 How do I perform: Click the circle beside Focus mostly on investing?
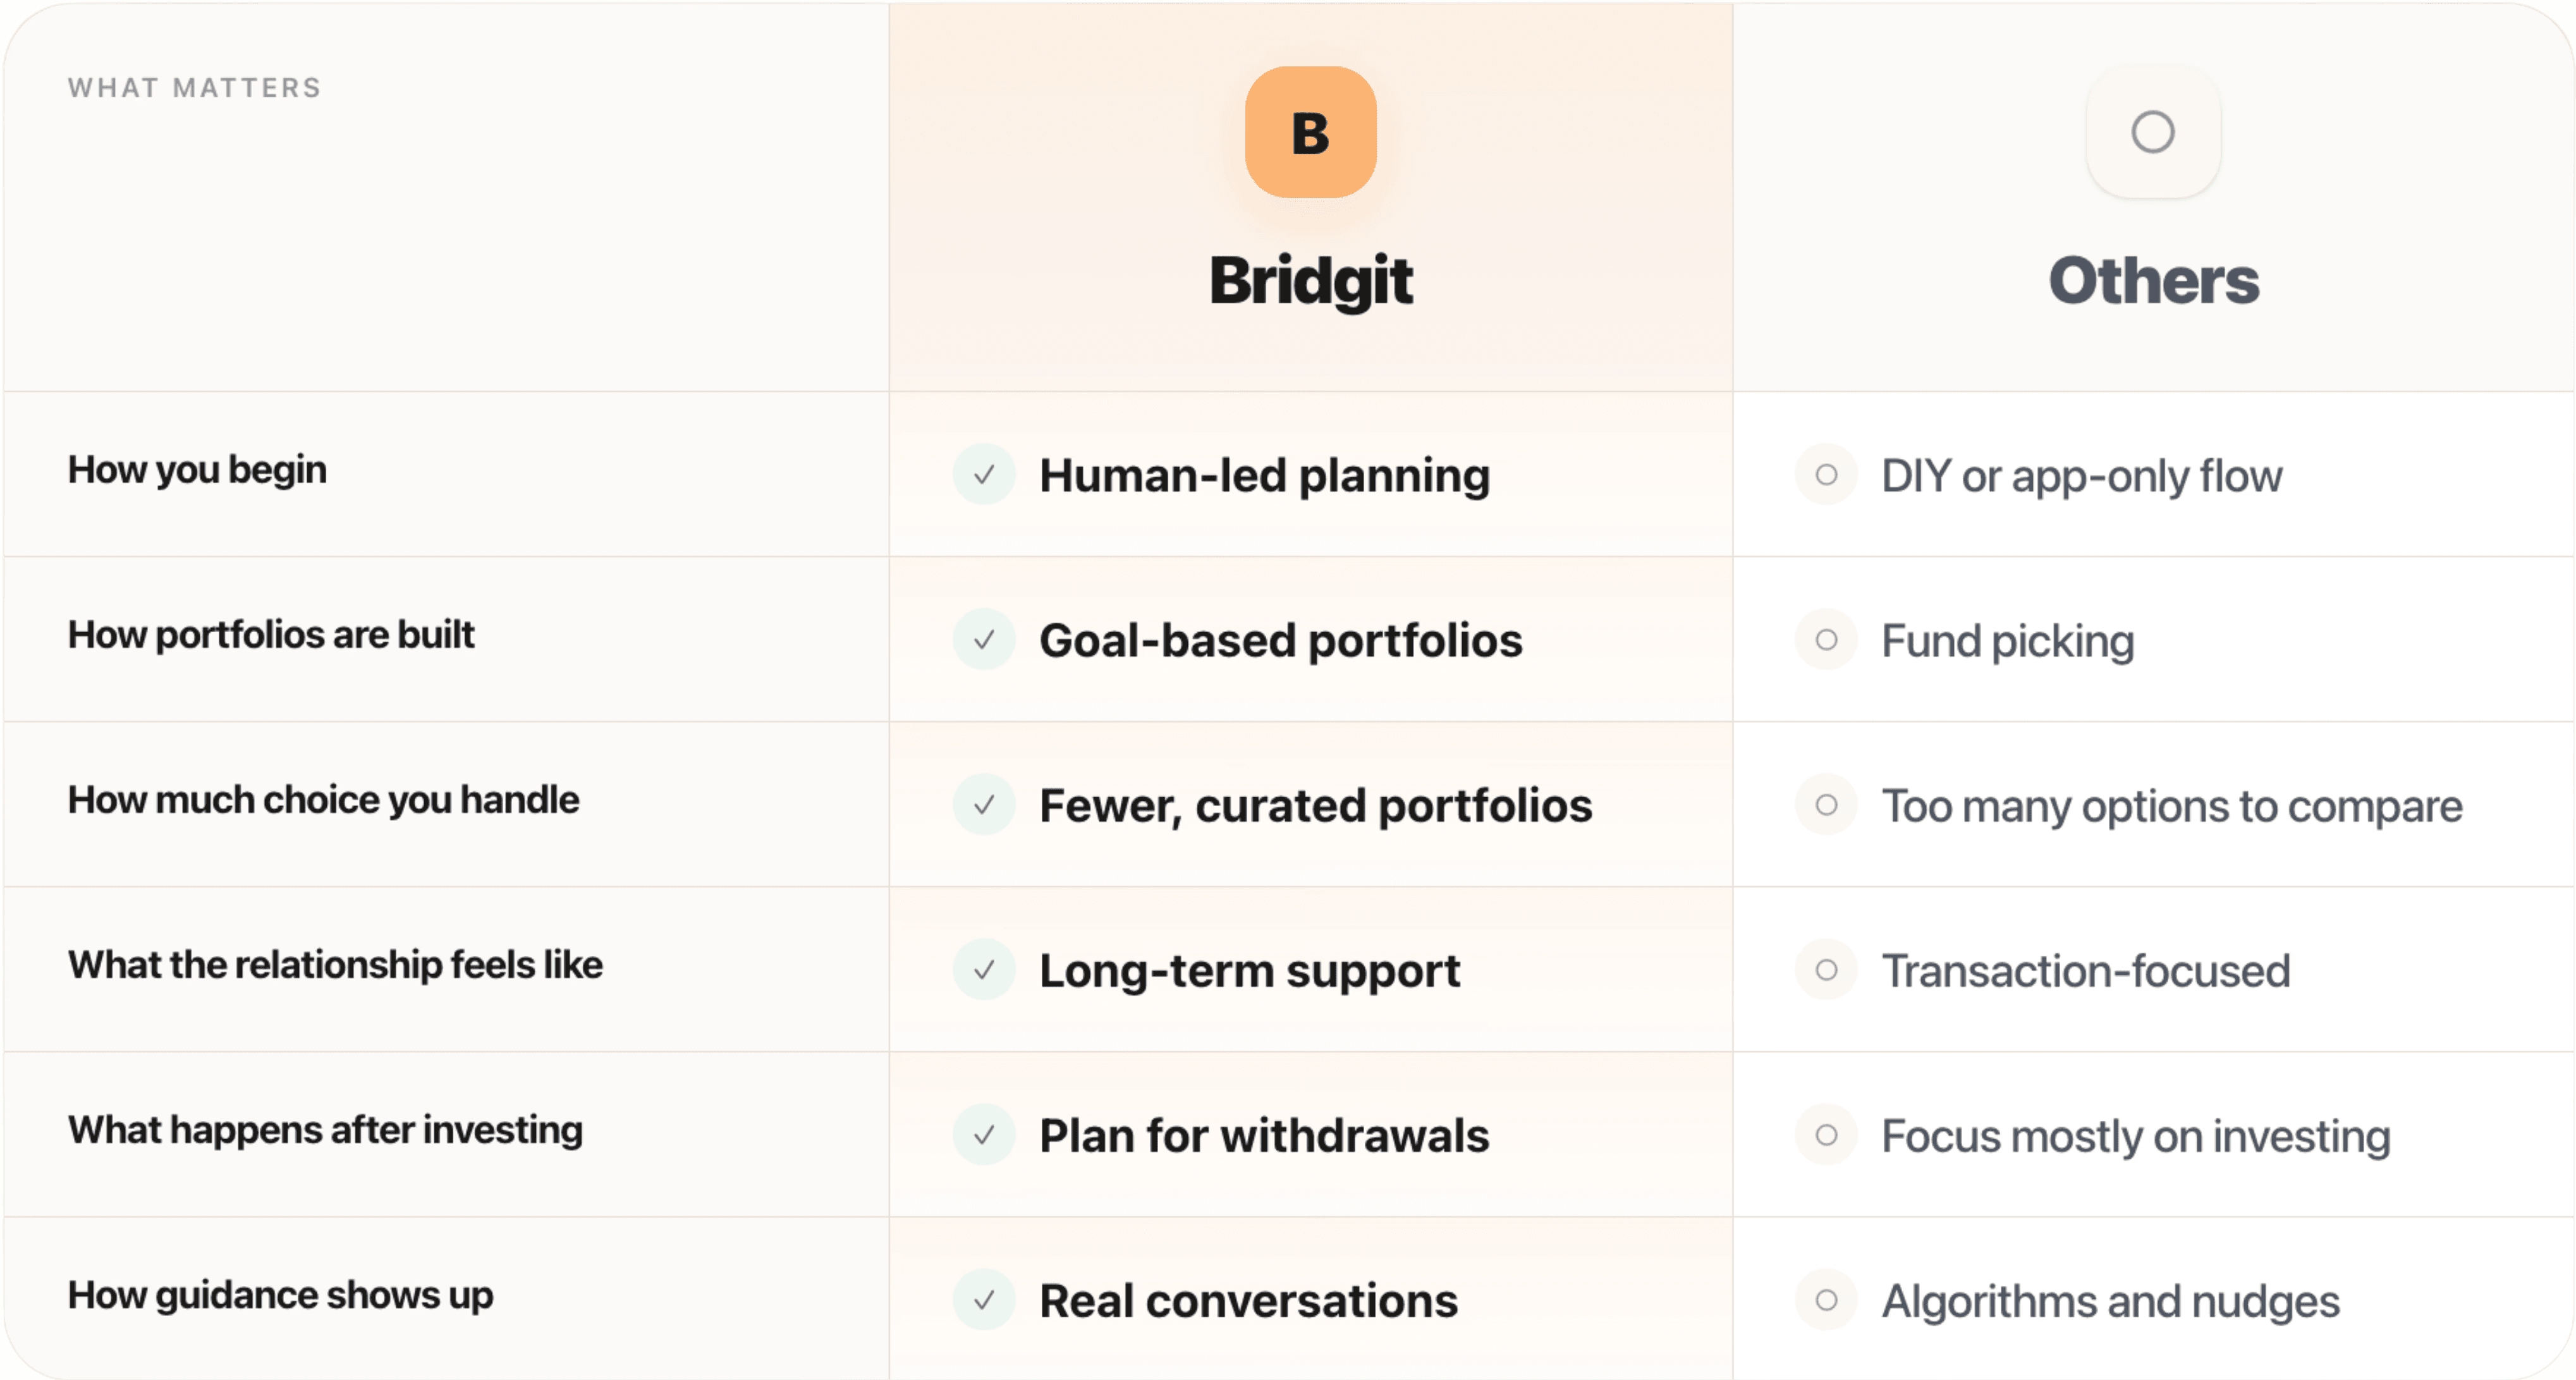click(1826, 1134)
